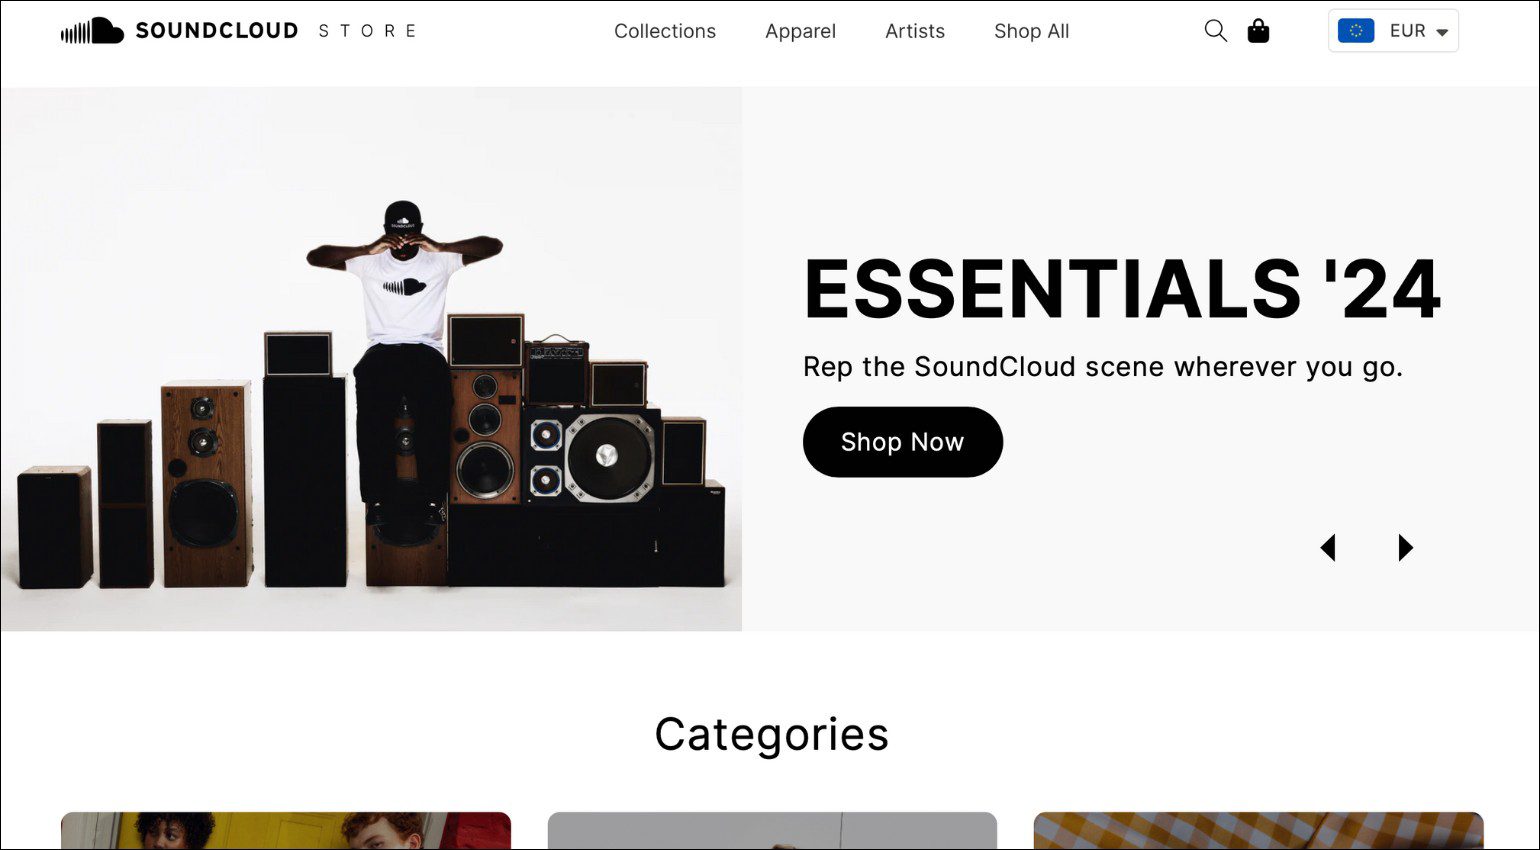Open the Apparel menu

[800, 31]
